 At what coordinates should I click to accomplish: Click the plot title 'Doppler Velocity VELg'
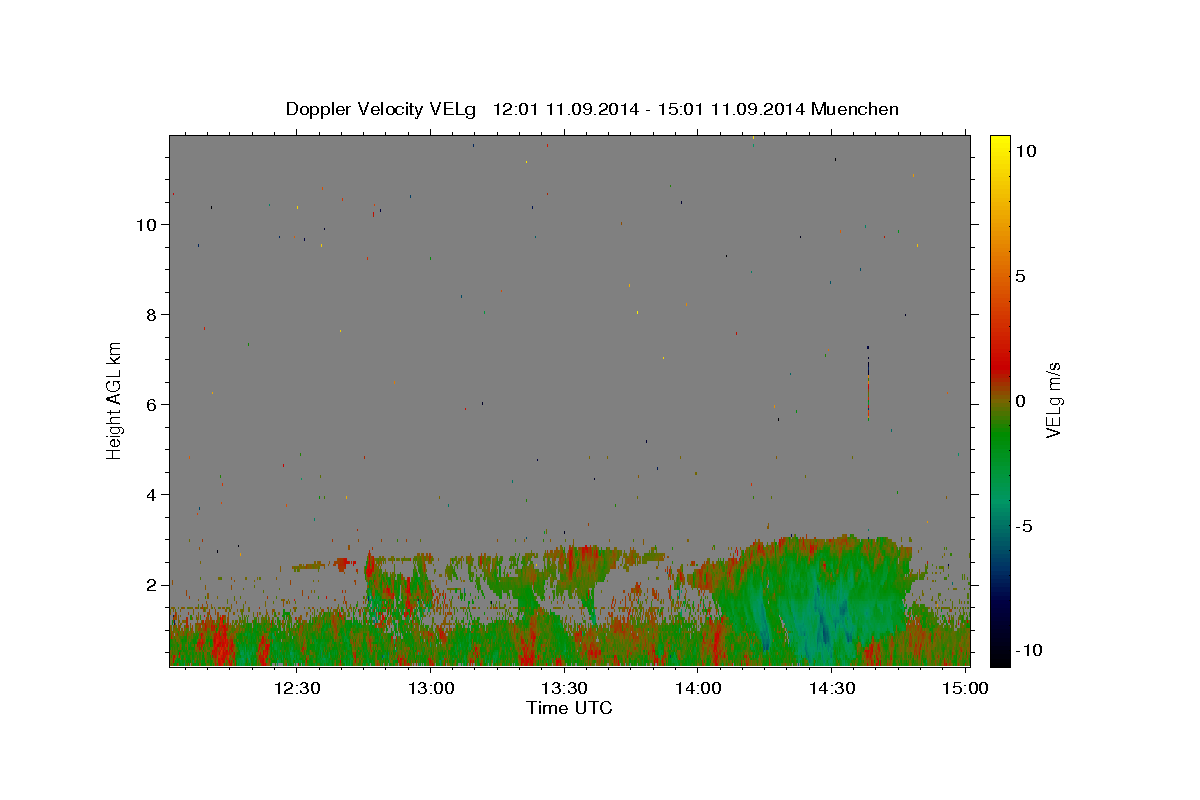coord(382,109)
